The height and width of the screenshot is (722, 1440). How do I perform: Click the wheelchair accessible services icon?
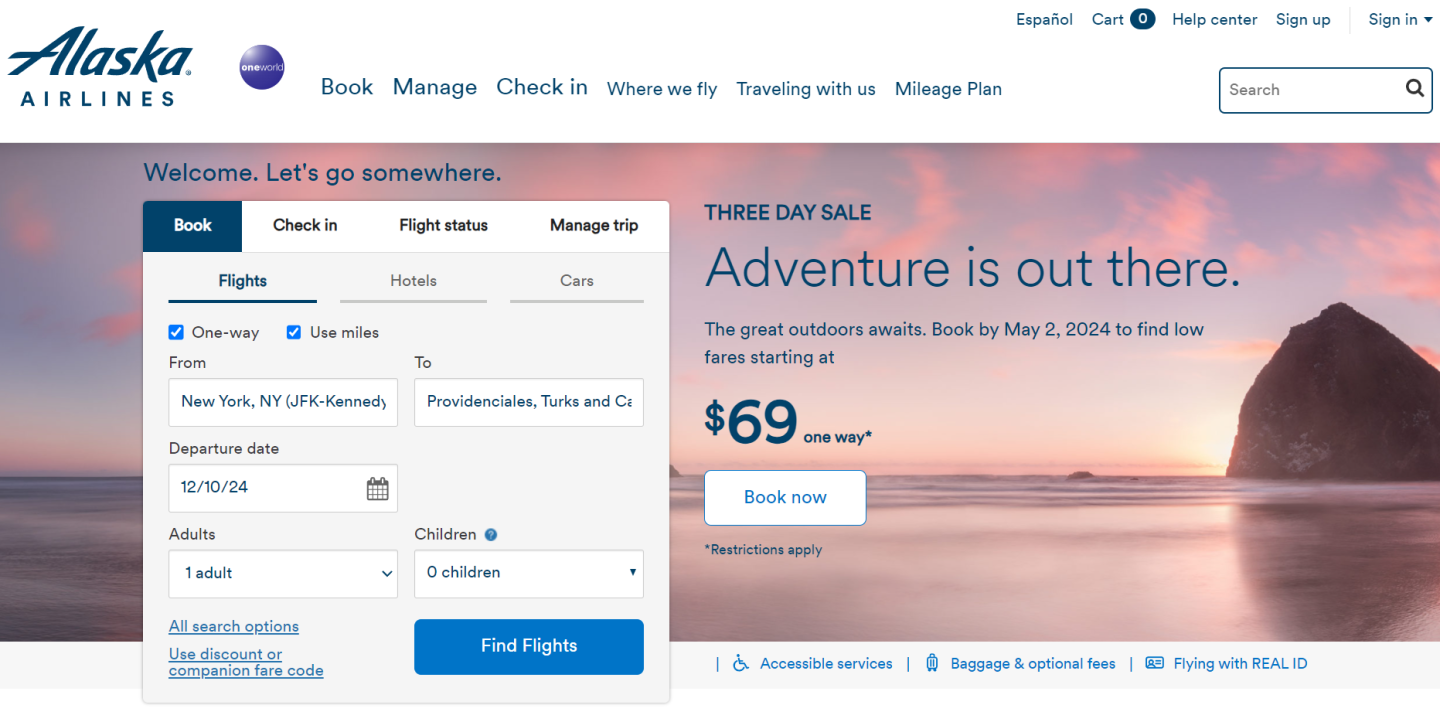741,663
